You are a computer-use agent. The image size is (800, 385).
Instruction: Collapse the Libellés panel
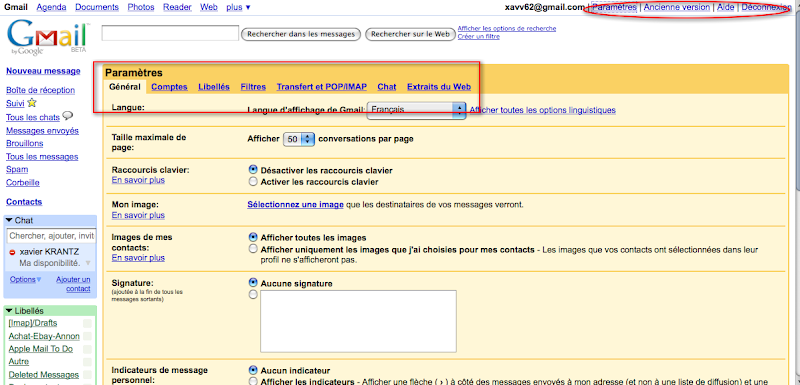pos(9,311)
